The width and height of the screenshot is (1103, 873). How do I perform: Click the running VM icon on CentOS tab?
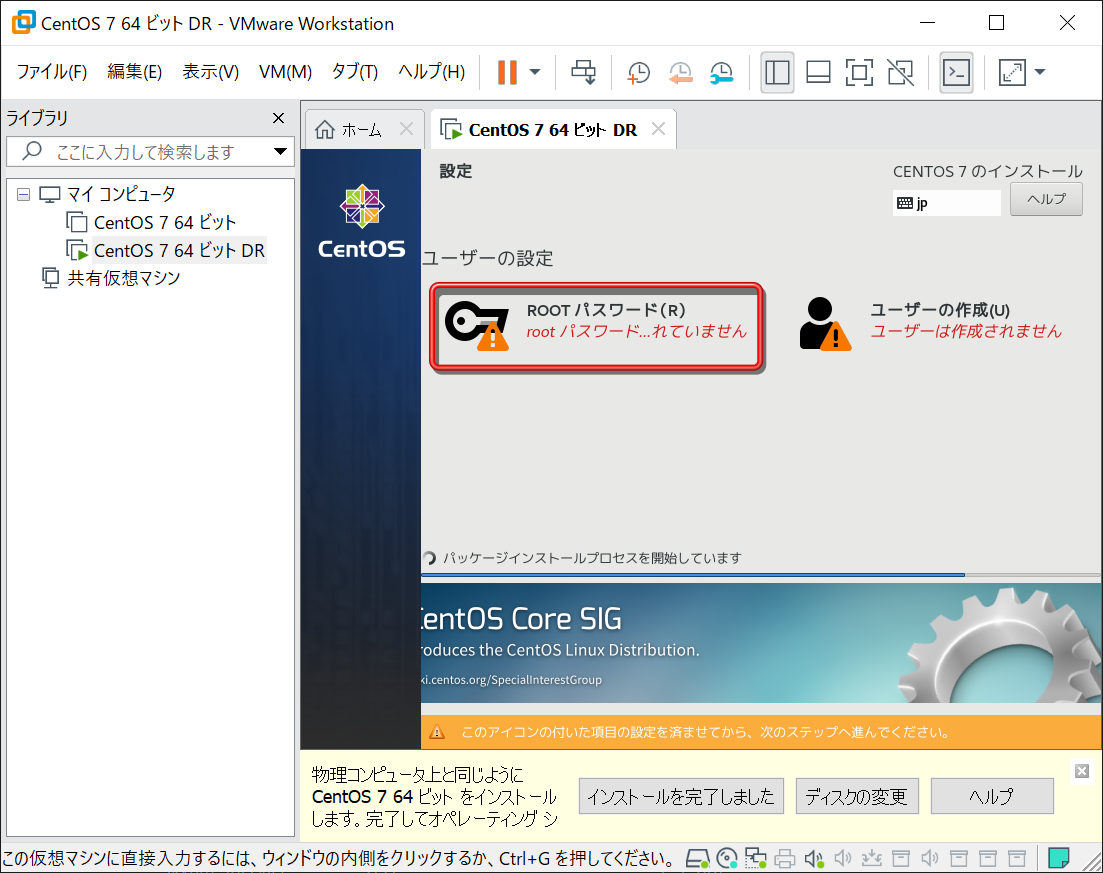[451, 129]
